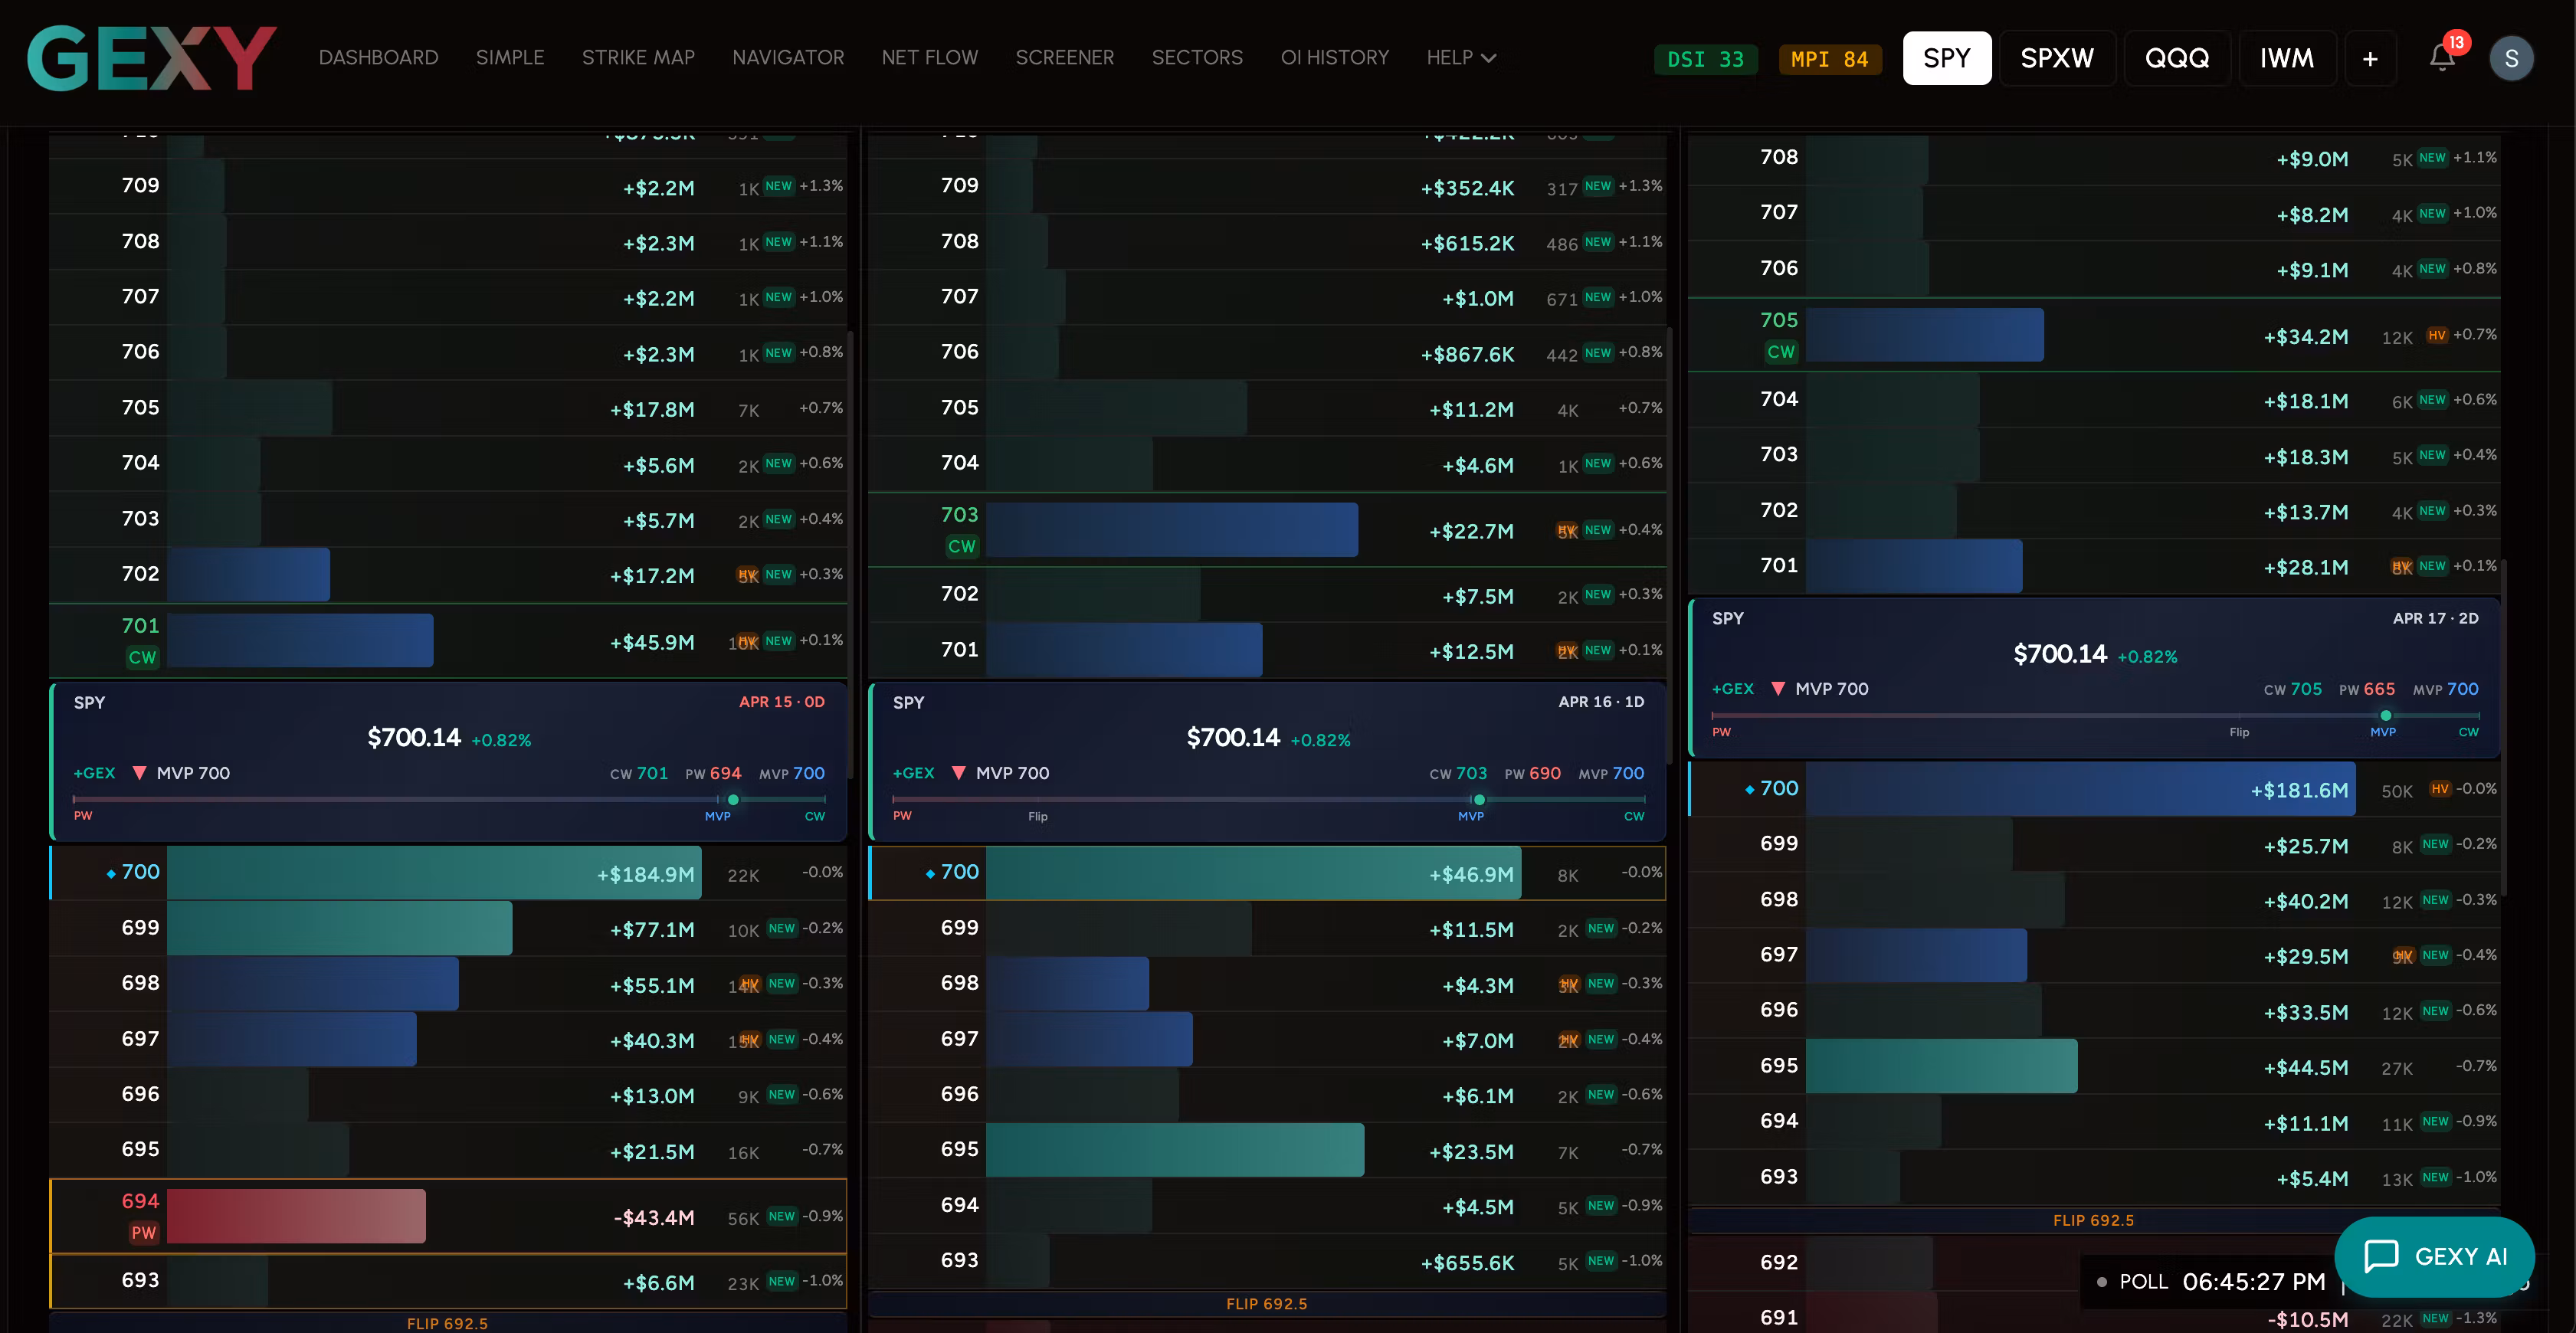
Task: Click the MVP dot on the APR 15 range slider
Action: click(x=733, y=800)
